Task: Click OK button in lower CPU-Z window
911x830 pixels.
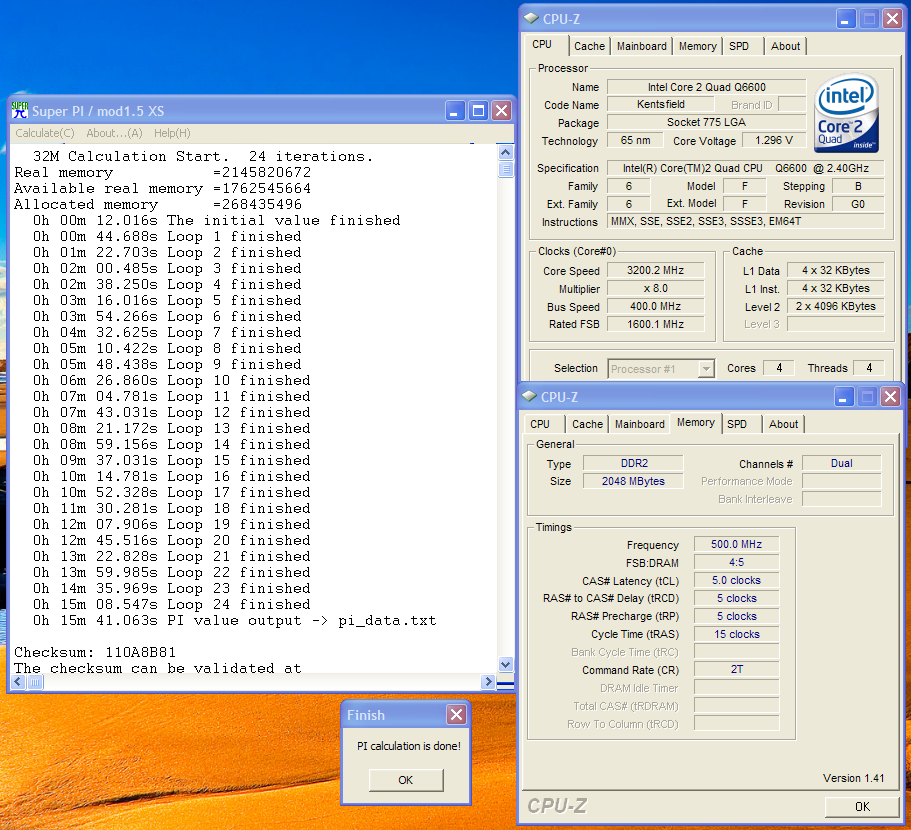Action: point(862,806)
